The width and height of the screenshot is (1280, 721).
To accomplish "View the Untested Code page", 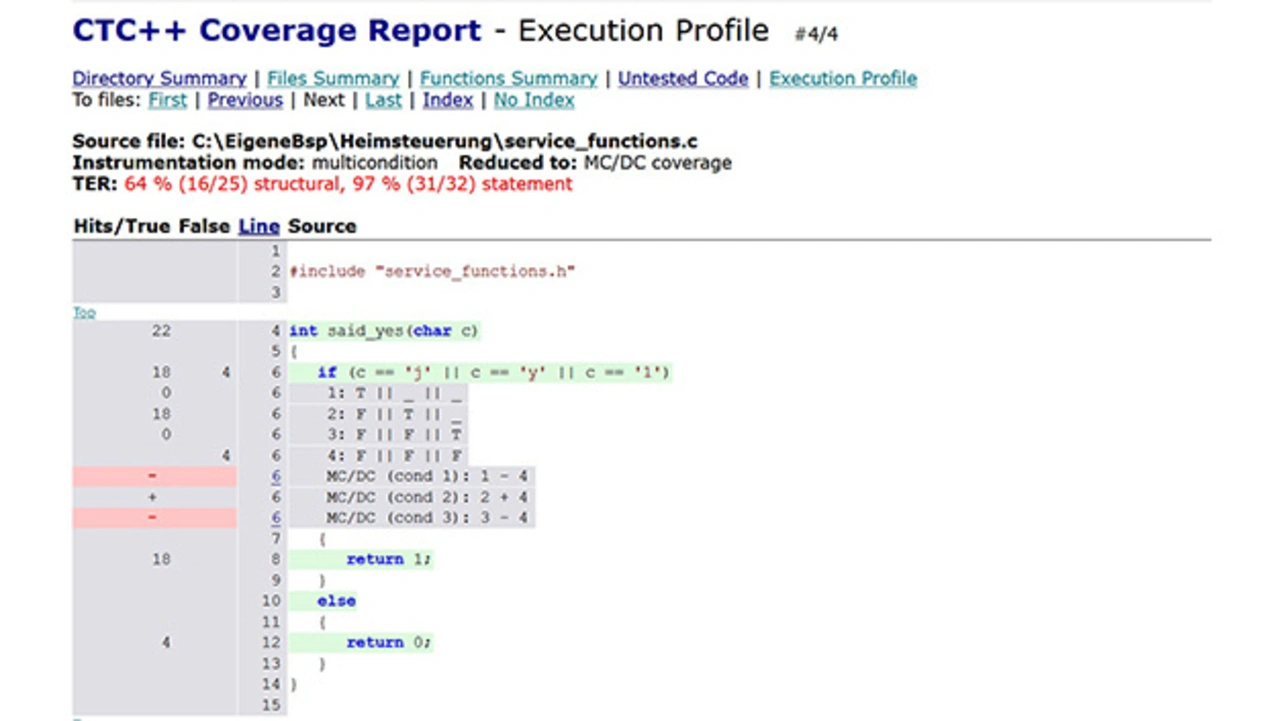I will click(x=683, y=78).
